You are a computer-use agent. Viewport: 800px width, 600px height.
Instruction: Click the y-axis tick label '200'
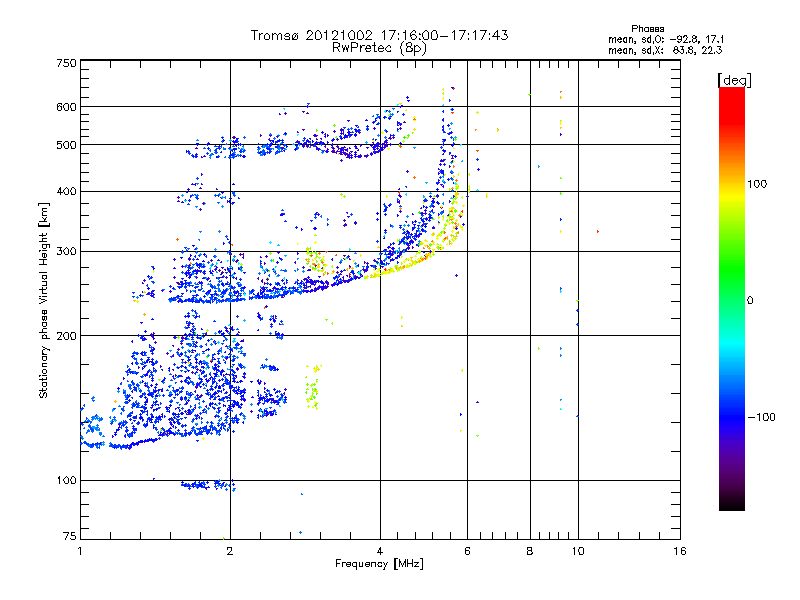pyautogui.click(x=66, y=336)
